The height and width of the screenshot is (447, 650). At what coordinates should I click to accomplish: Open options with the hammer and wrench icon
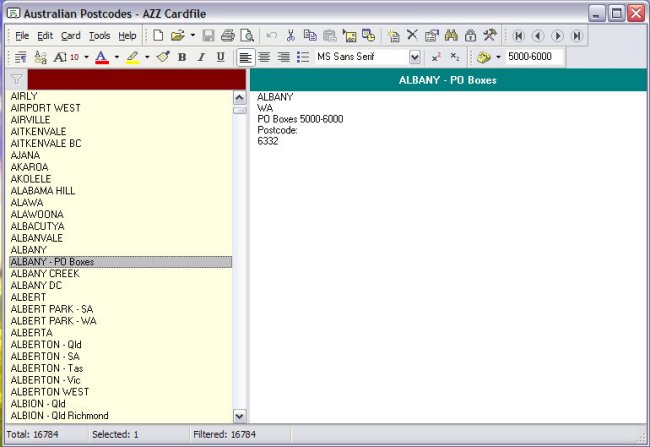(x=490, y=36)
